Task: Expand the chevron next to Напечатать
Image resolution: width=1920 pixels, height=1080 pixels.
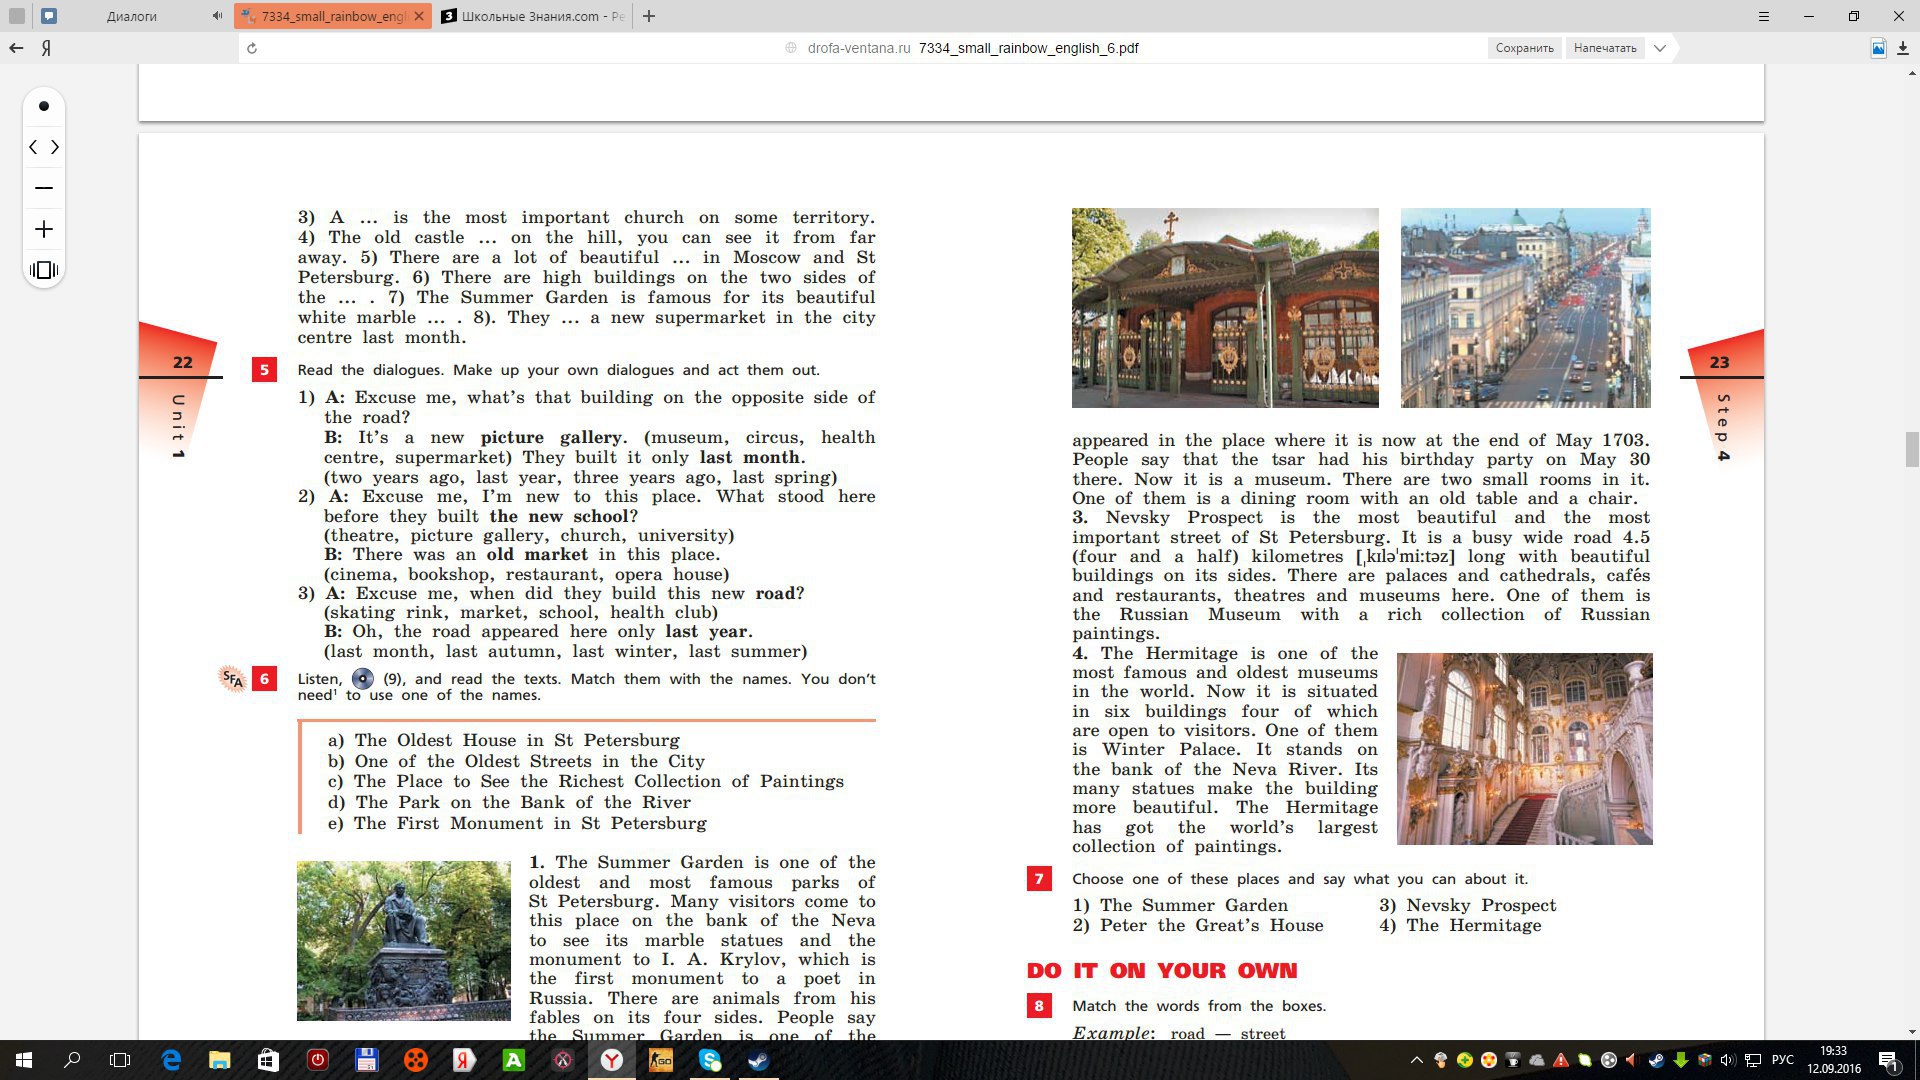Action: coord(1660,48)
